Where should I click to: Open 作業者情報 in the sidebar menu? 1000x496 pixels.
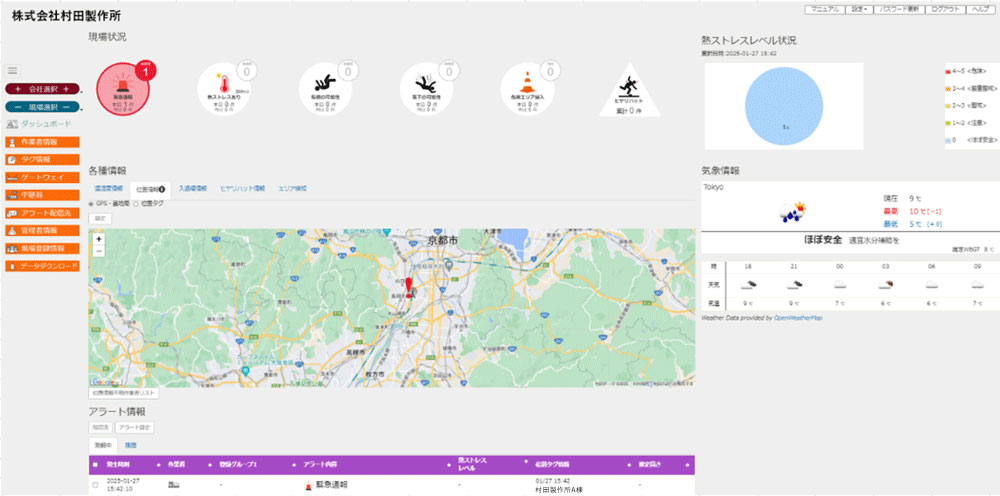(x=42, y=143)
